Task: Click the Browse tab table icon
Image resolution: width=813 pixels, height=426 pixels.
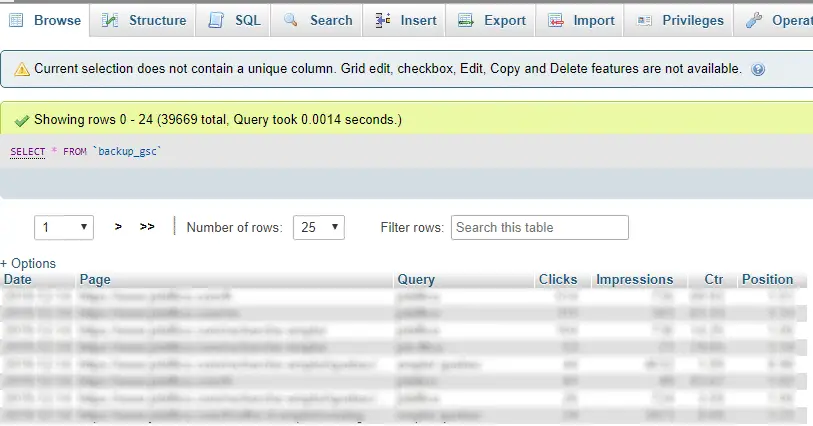Action: (17, 20)
